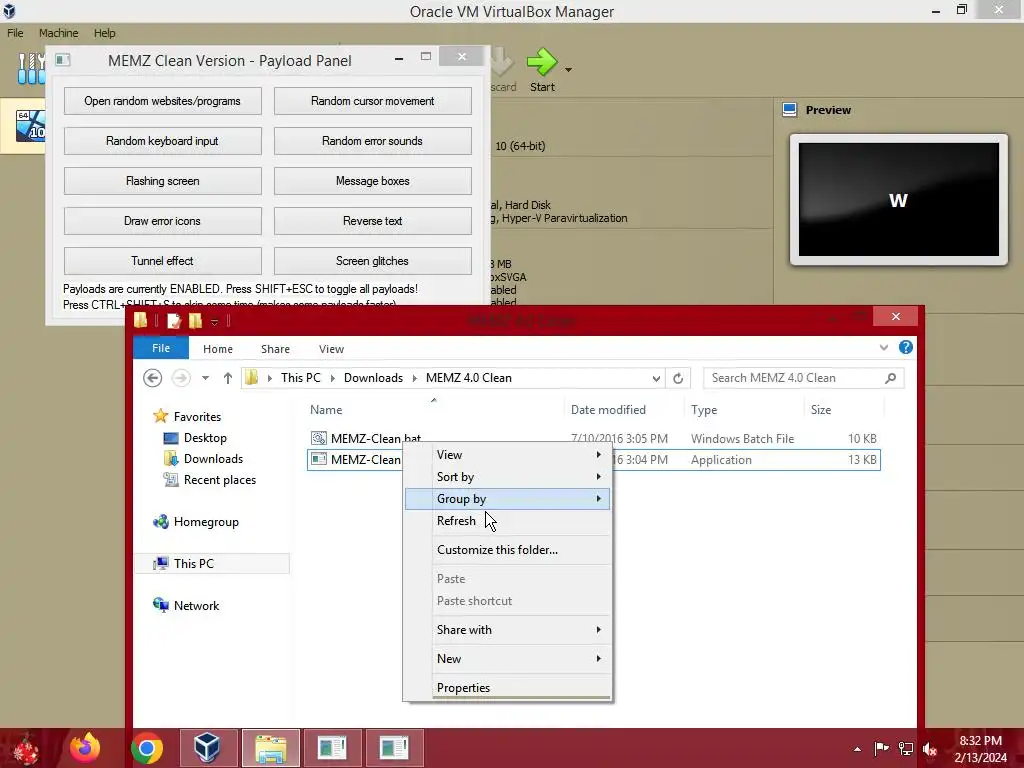1024x768 pixels.
Task: Toggle Flashing screen payload
Action: click(x=163, y=181)
